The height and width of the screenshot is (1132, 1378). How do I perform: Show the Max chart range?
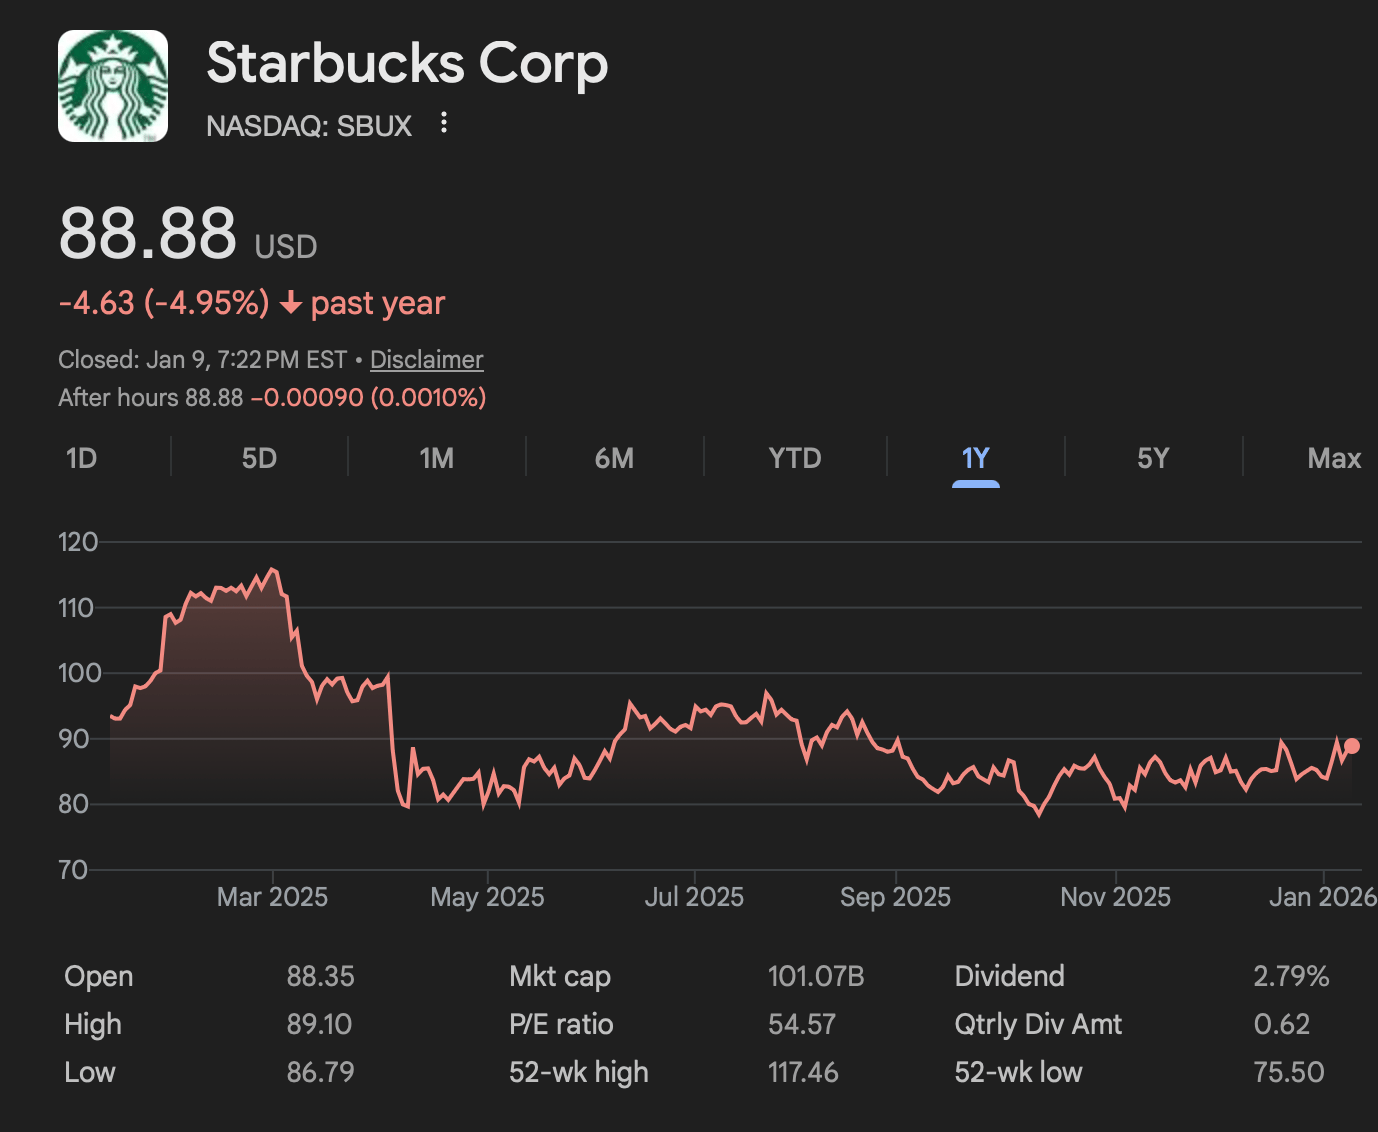point(1334,458)
